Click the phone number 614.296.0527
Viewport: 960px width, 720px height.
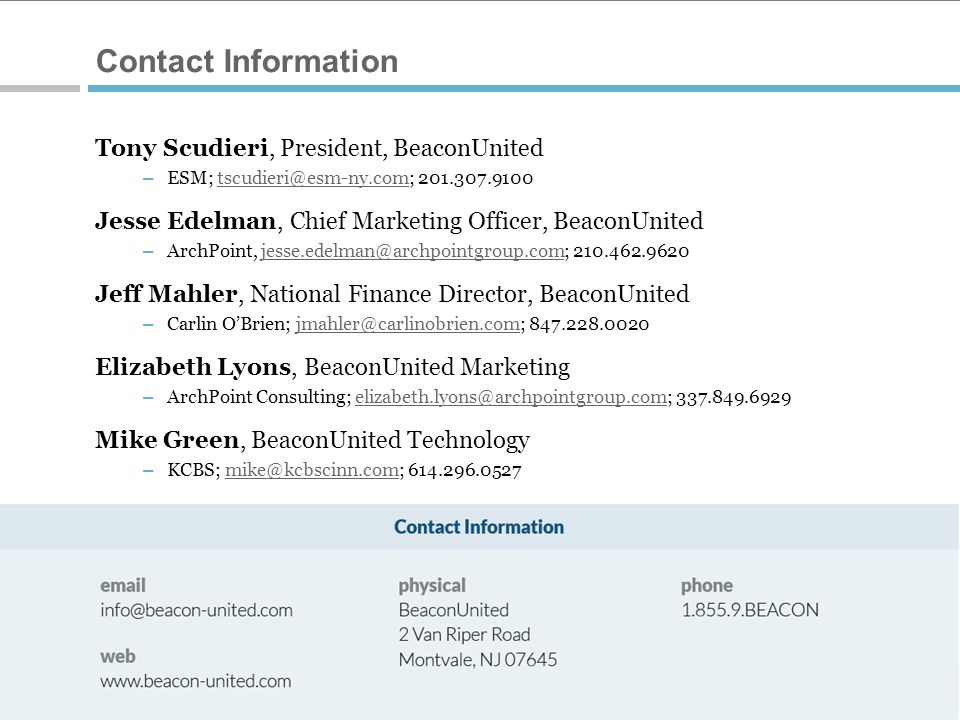point(465,470)
